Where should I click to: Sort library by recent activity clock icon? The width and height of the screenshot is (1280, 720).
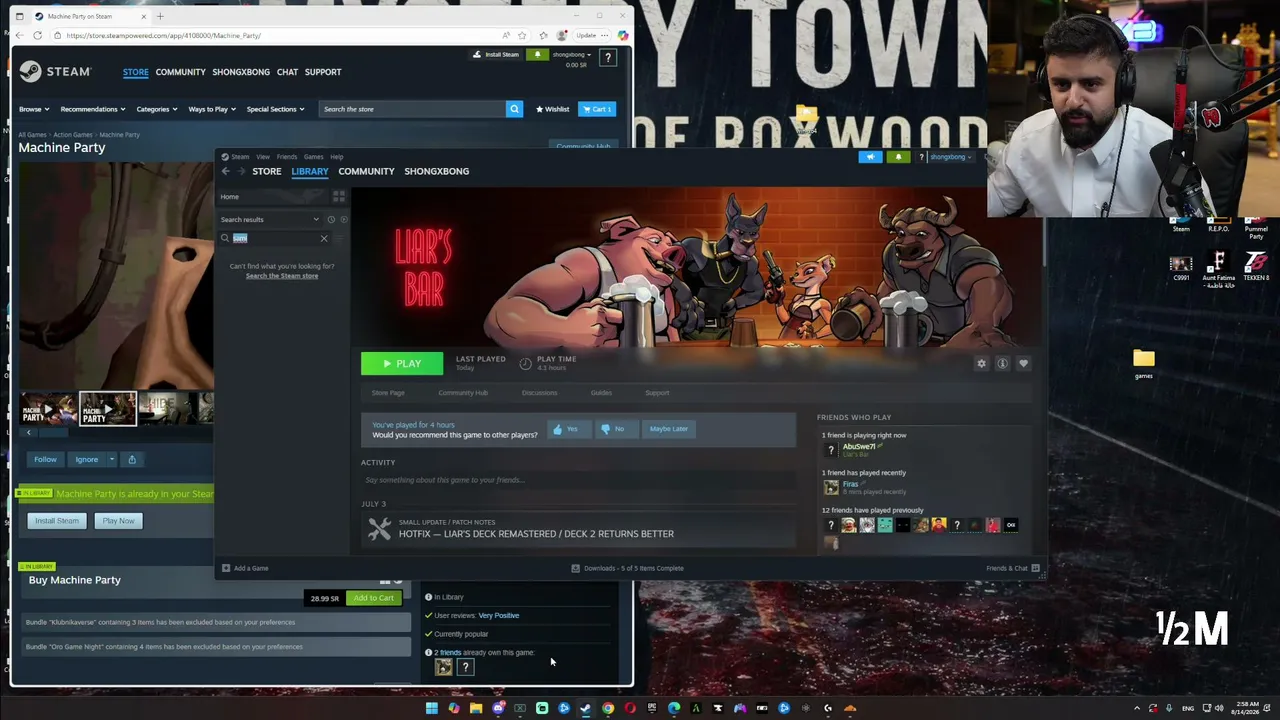click(331, 220)
